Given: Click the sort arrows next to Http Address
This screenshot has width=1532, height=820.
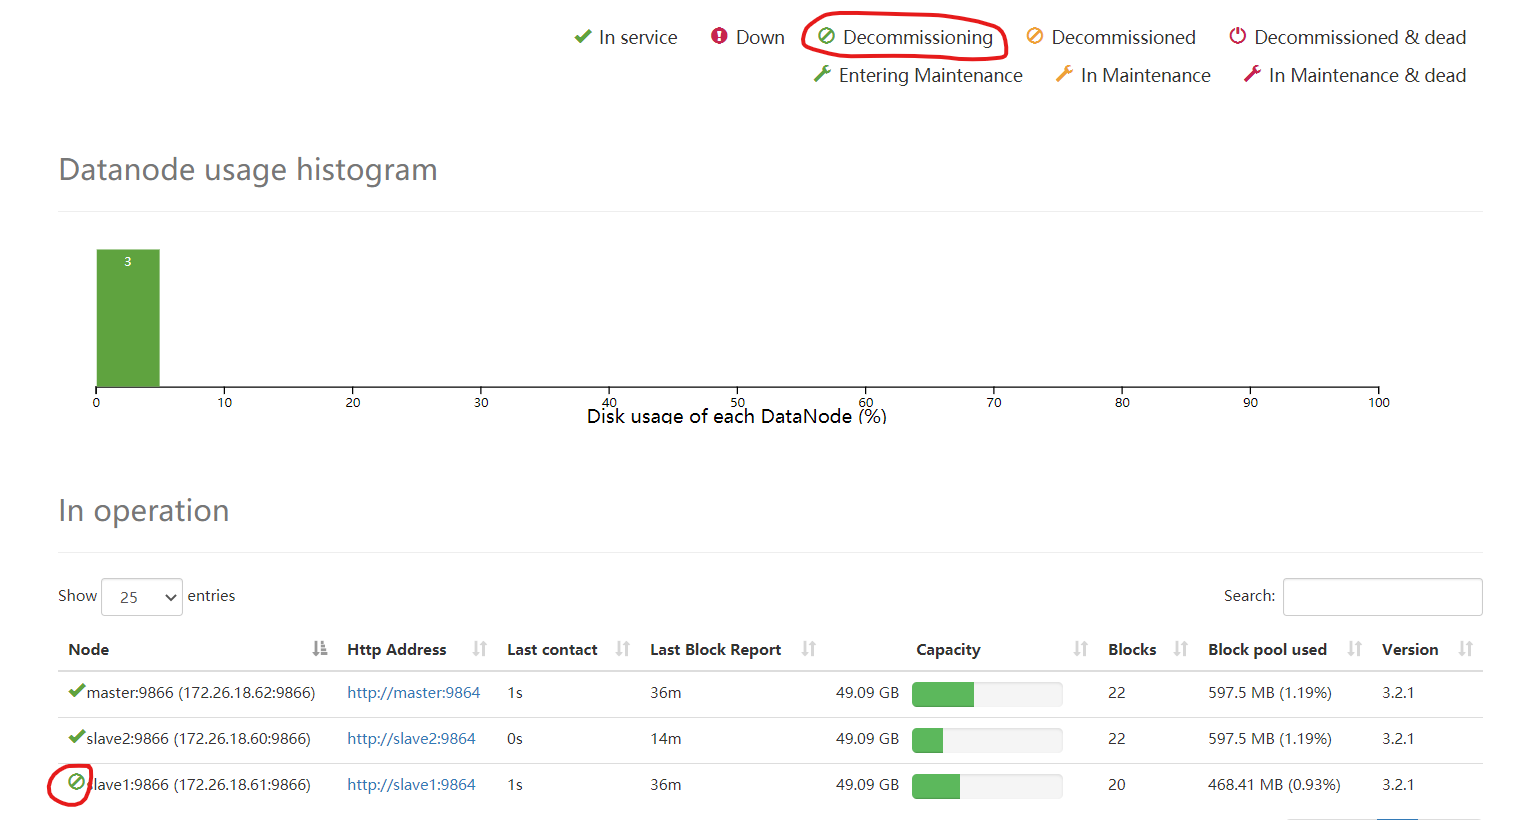Looking at the screenshot, I should [480, 649].
